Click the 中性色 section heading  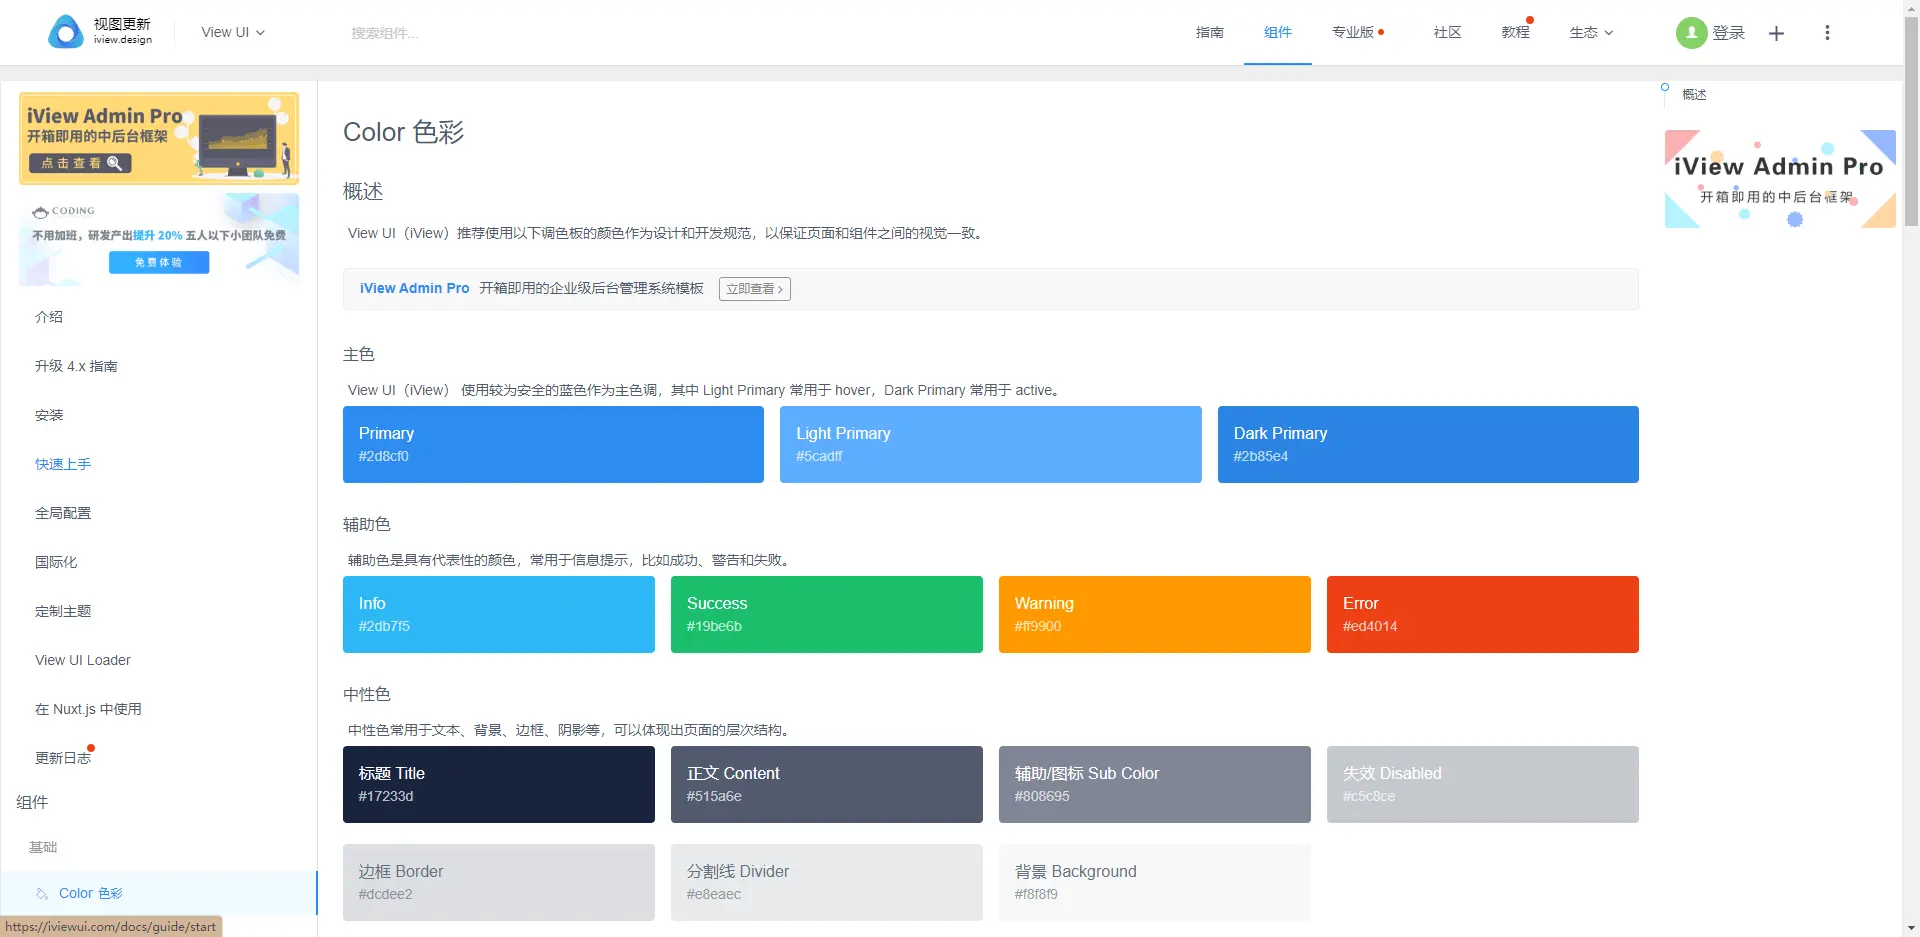[x=367, y=694]
